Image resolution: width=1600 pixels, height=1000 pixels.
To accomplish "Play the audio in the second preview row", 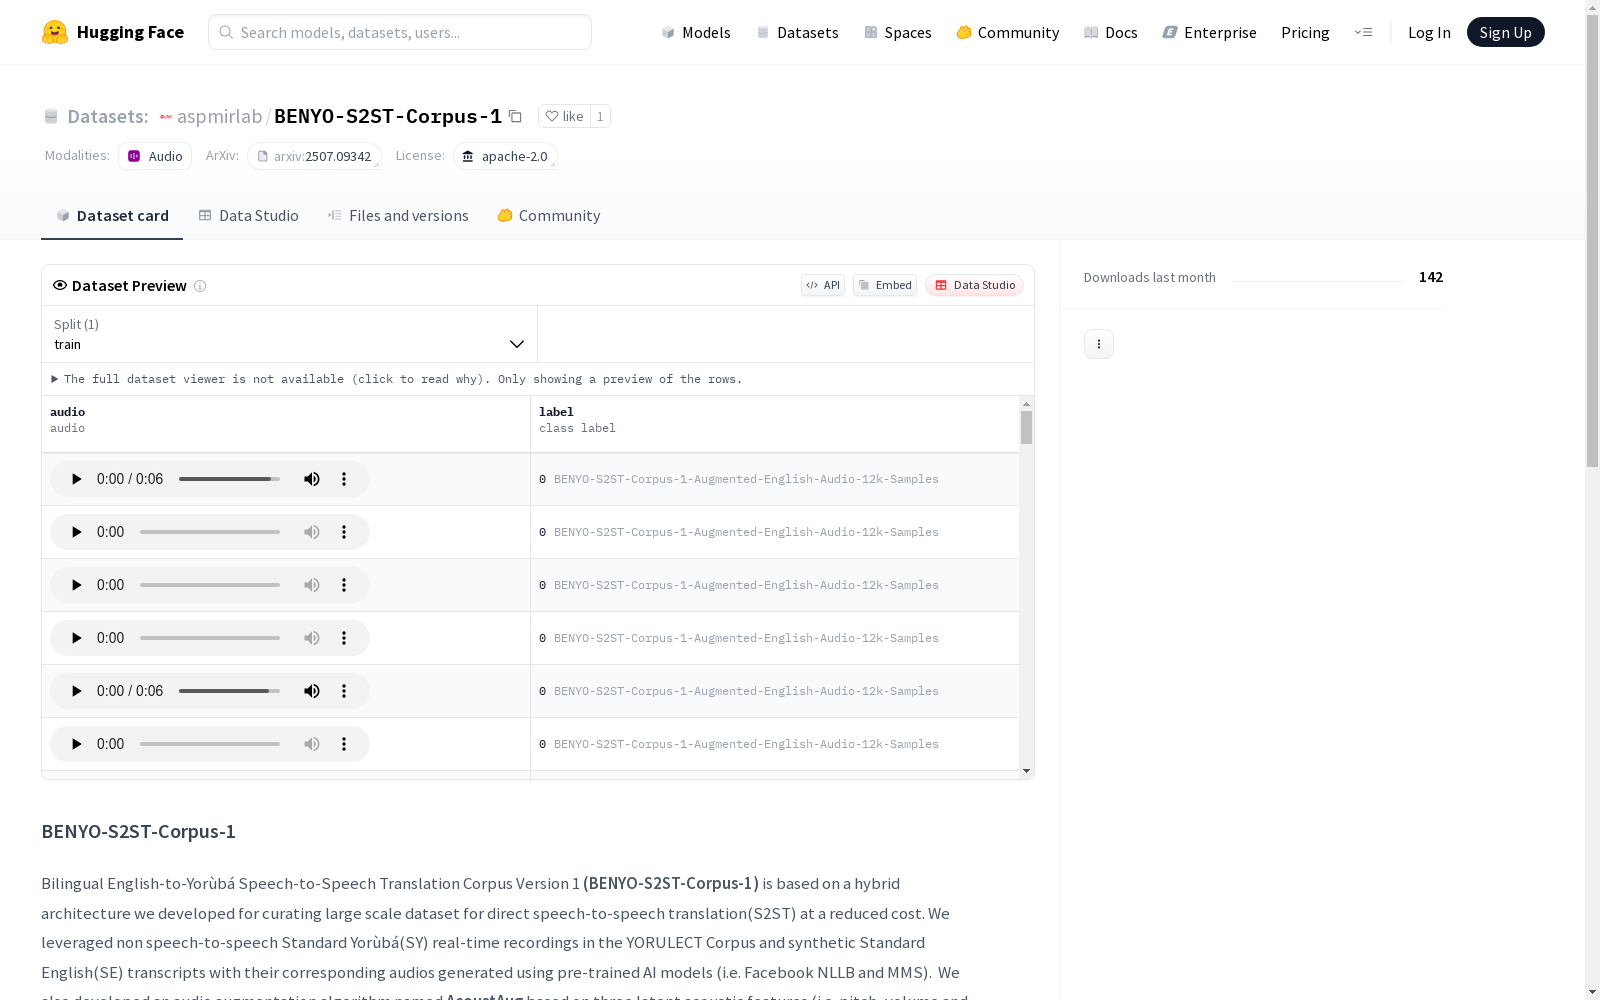I will tap(76, 532).
